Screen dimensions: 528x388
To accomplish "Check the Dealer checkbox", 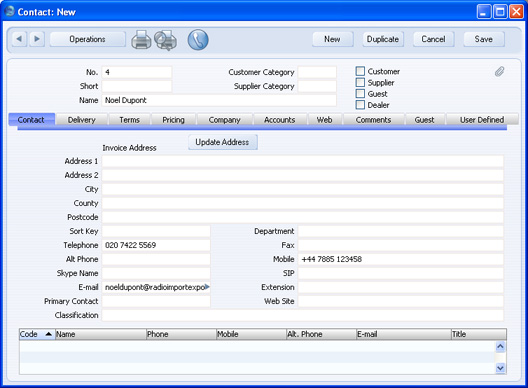I will click(360, 105).
